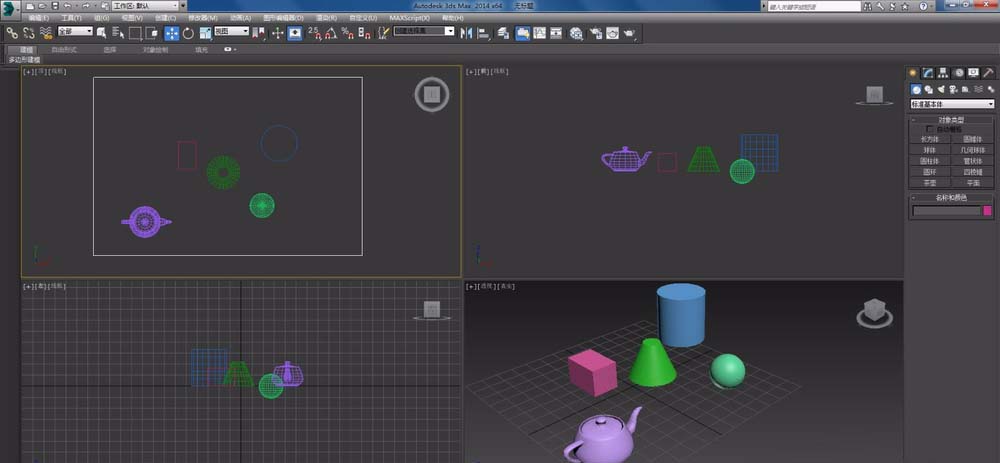The width and height of the screenshot is (1000, 463).
Task: Select the Select and Link tool
Action: pos(12,33)
